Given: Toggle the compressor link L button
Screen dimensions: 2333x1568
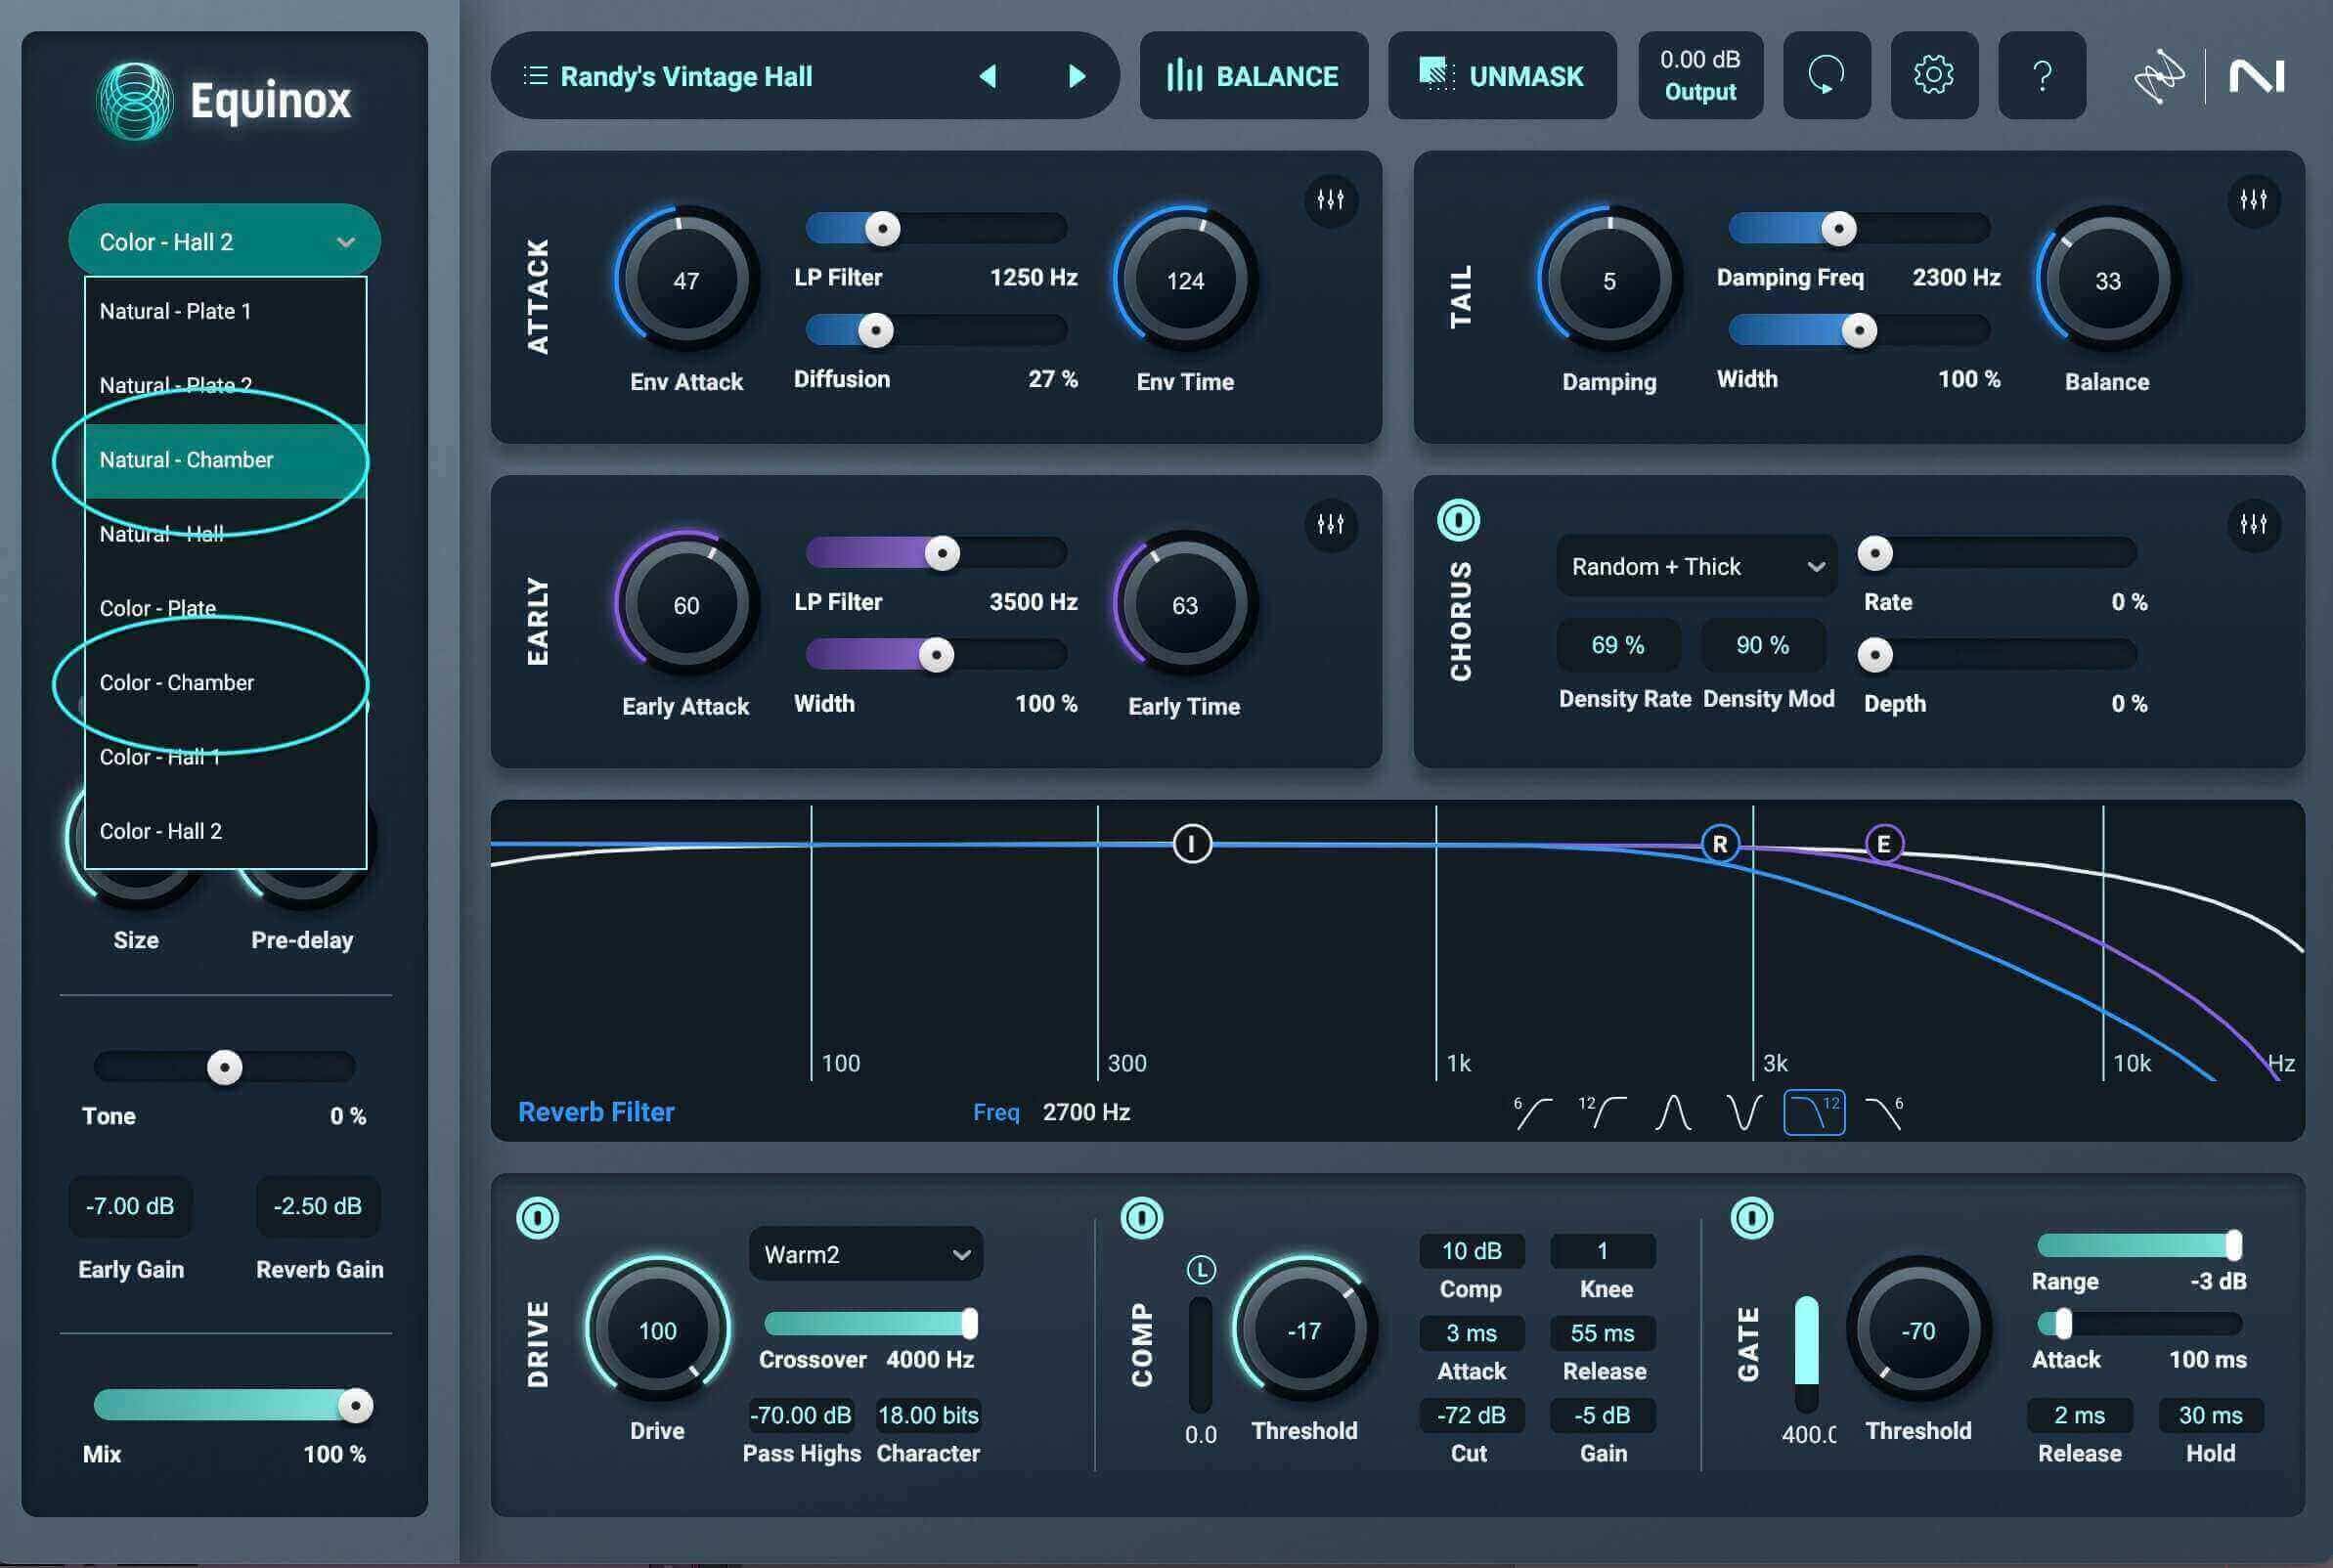Looking at the screenshot, I should click(1200, 1270).
